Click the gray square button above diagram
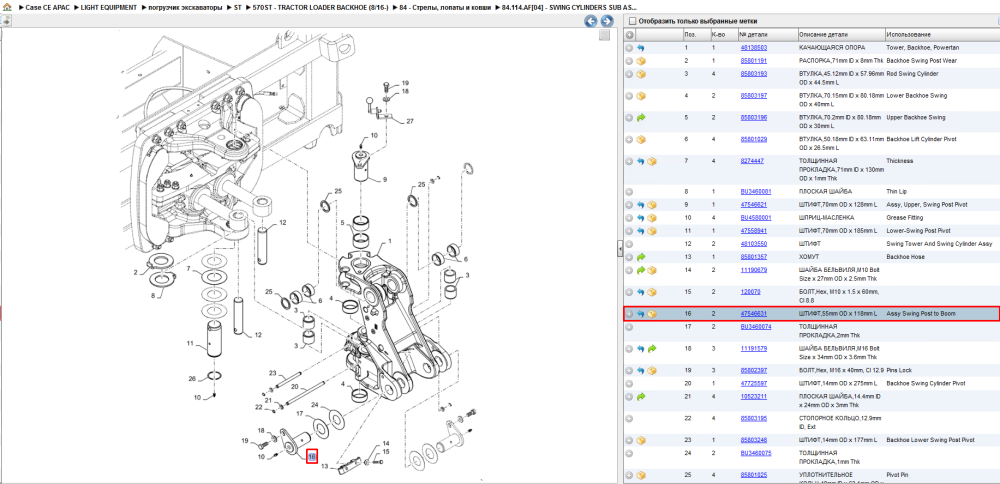Screen dimensions: 1000x484 605,35
